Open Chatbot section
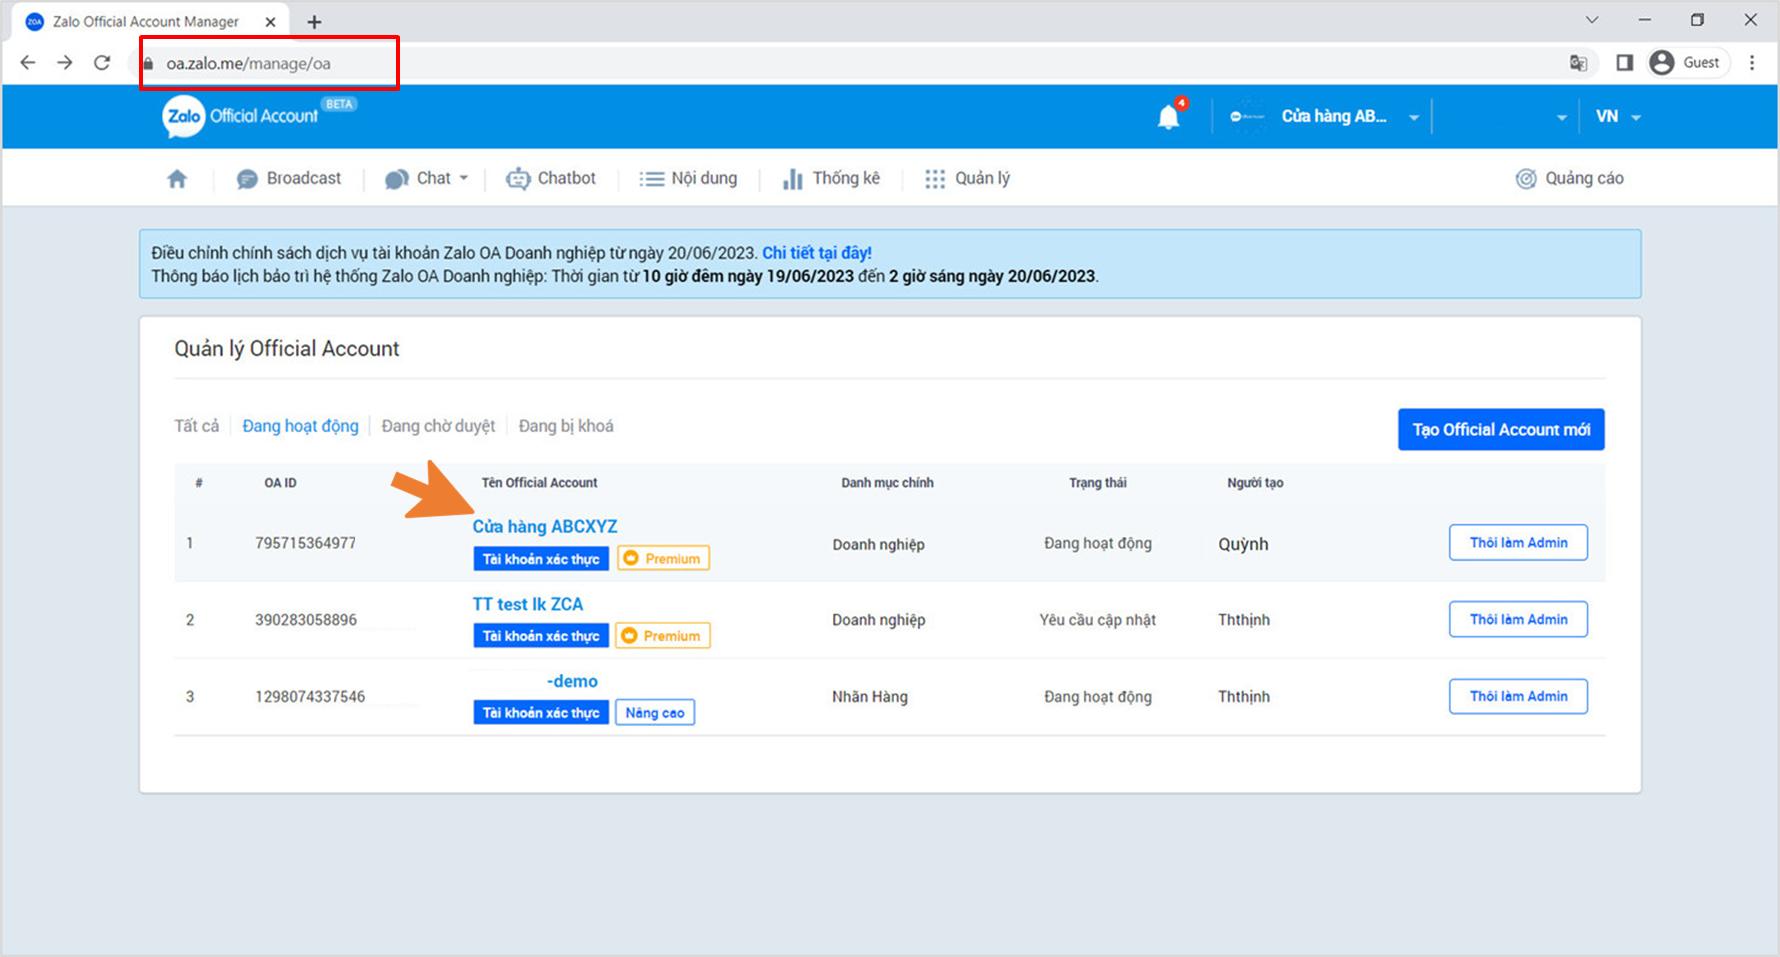 coord(551,178)
